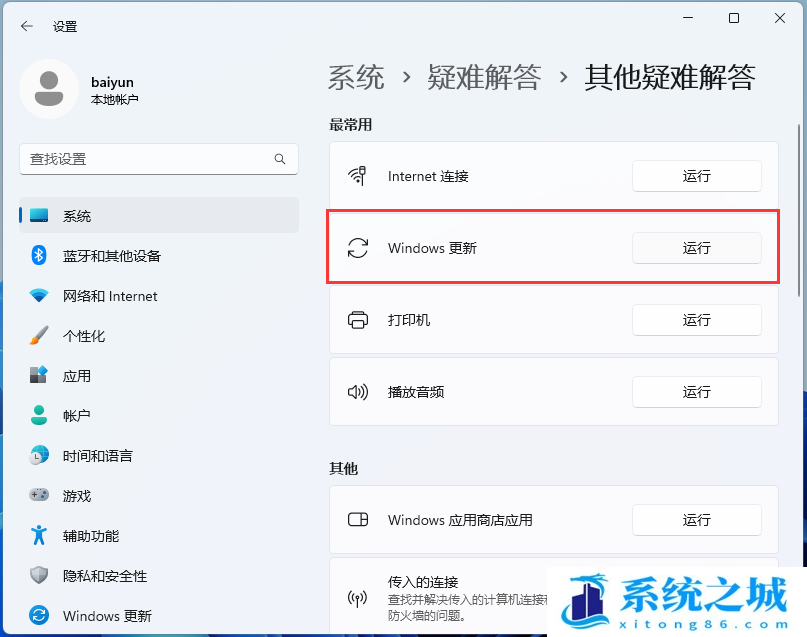
Task: Maximize the Settings window
Action: pyautogui.click(x=734, y=18)
